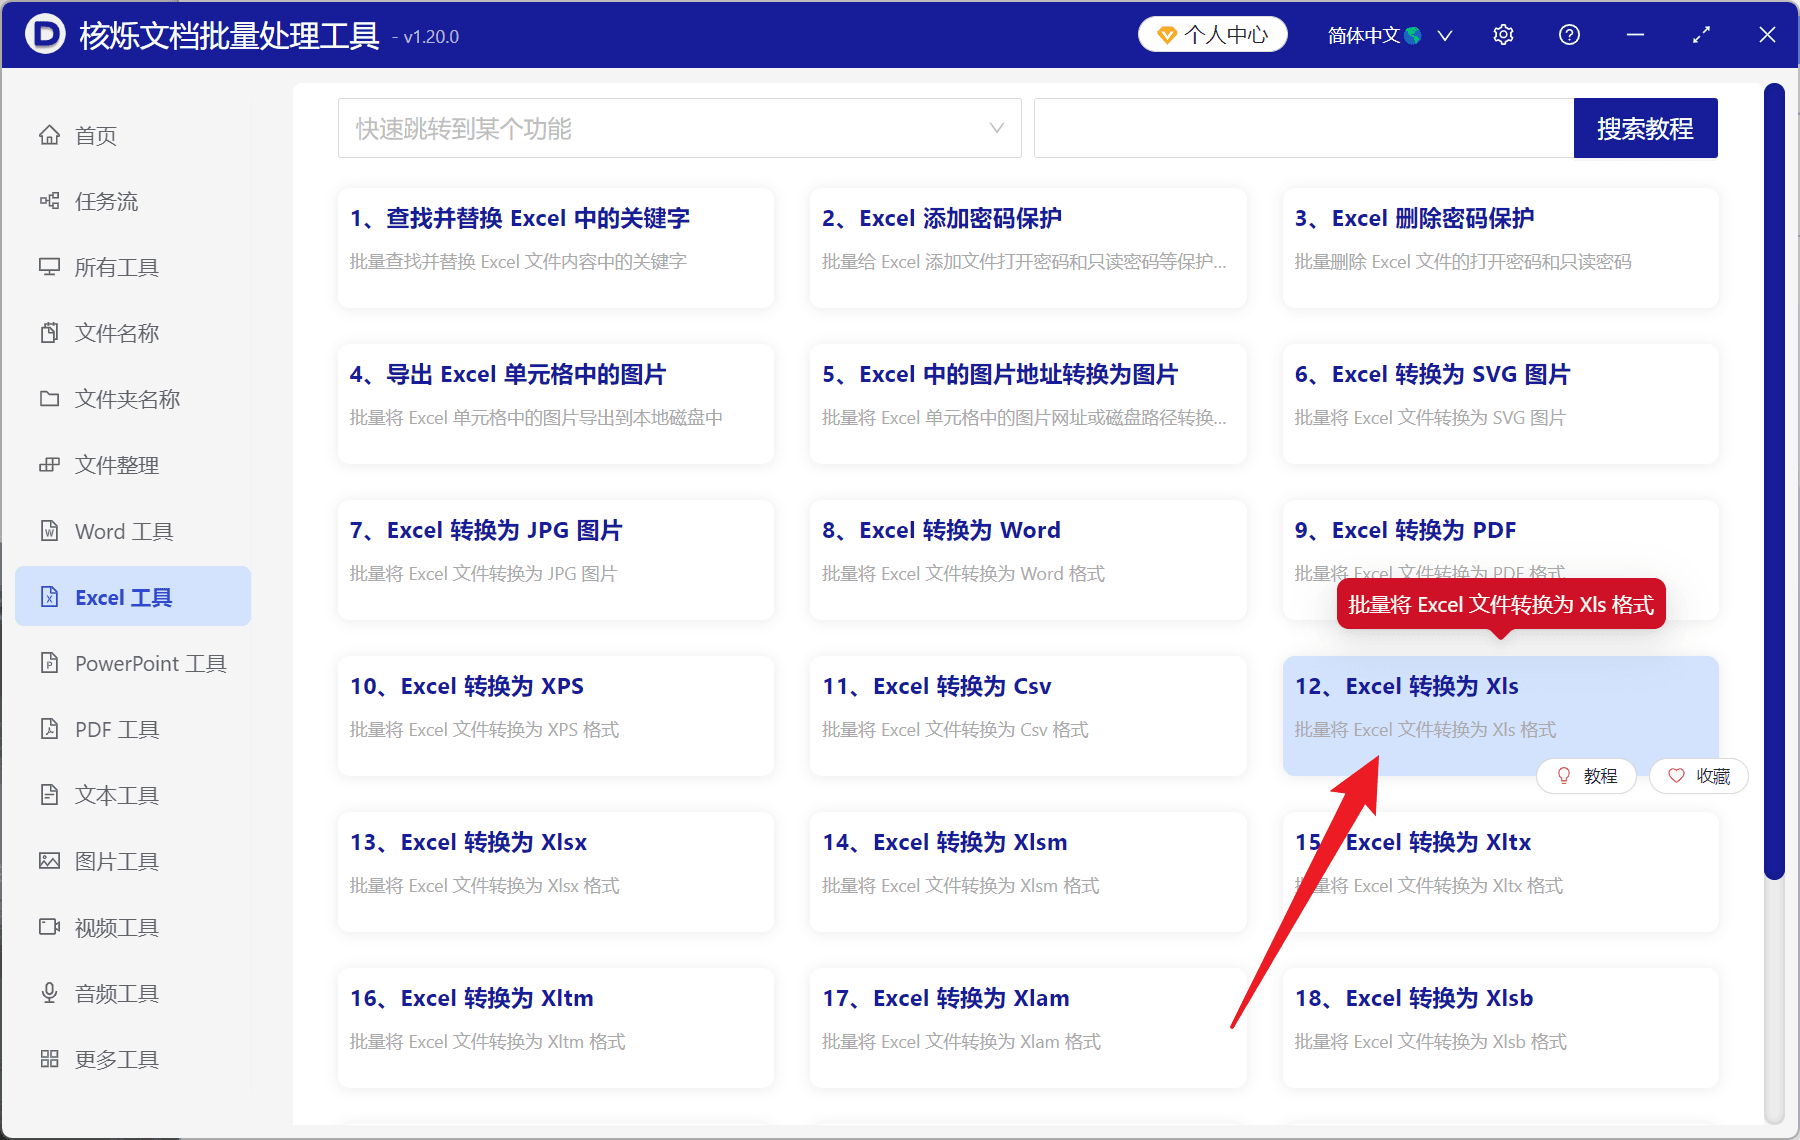Click the monitor icon beside 所有工具

pos(49,267)
